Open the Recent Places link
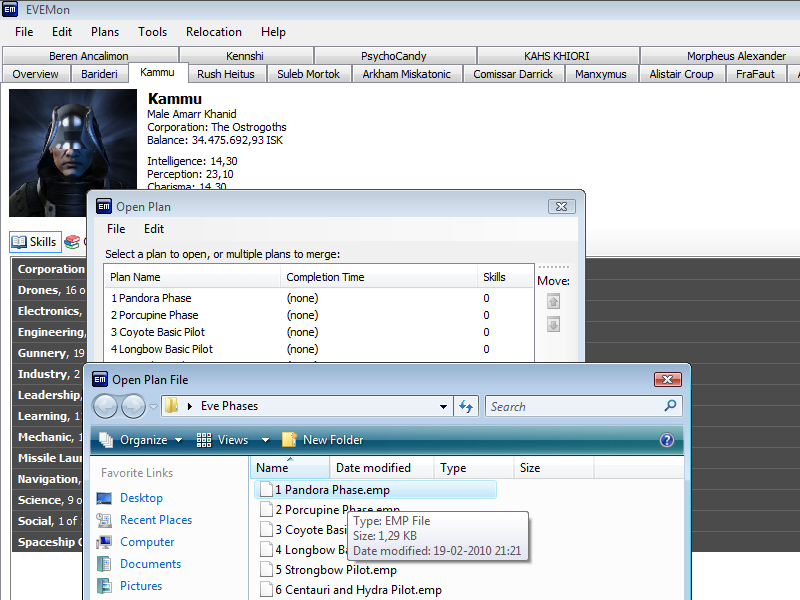Screen dimensions: 800x600 [156, 520]
